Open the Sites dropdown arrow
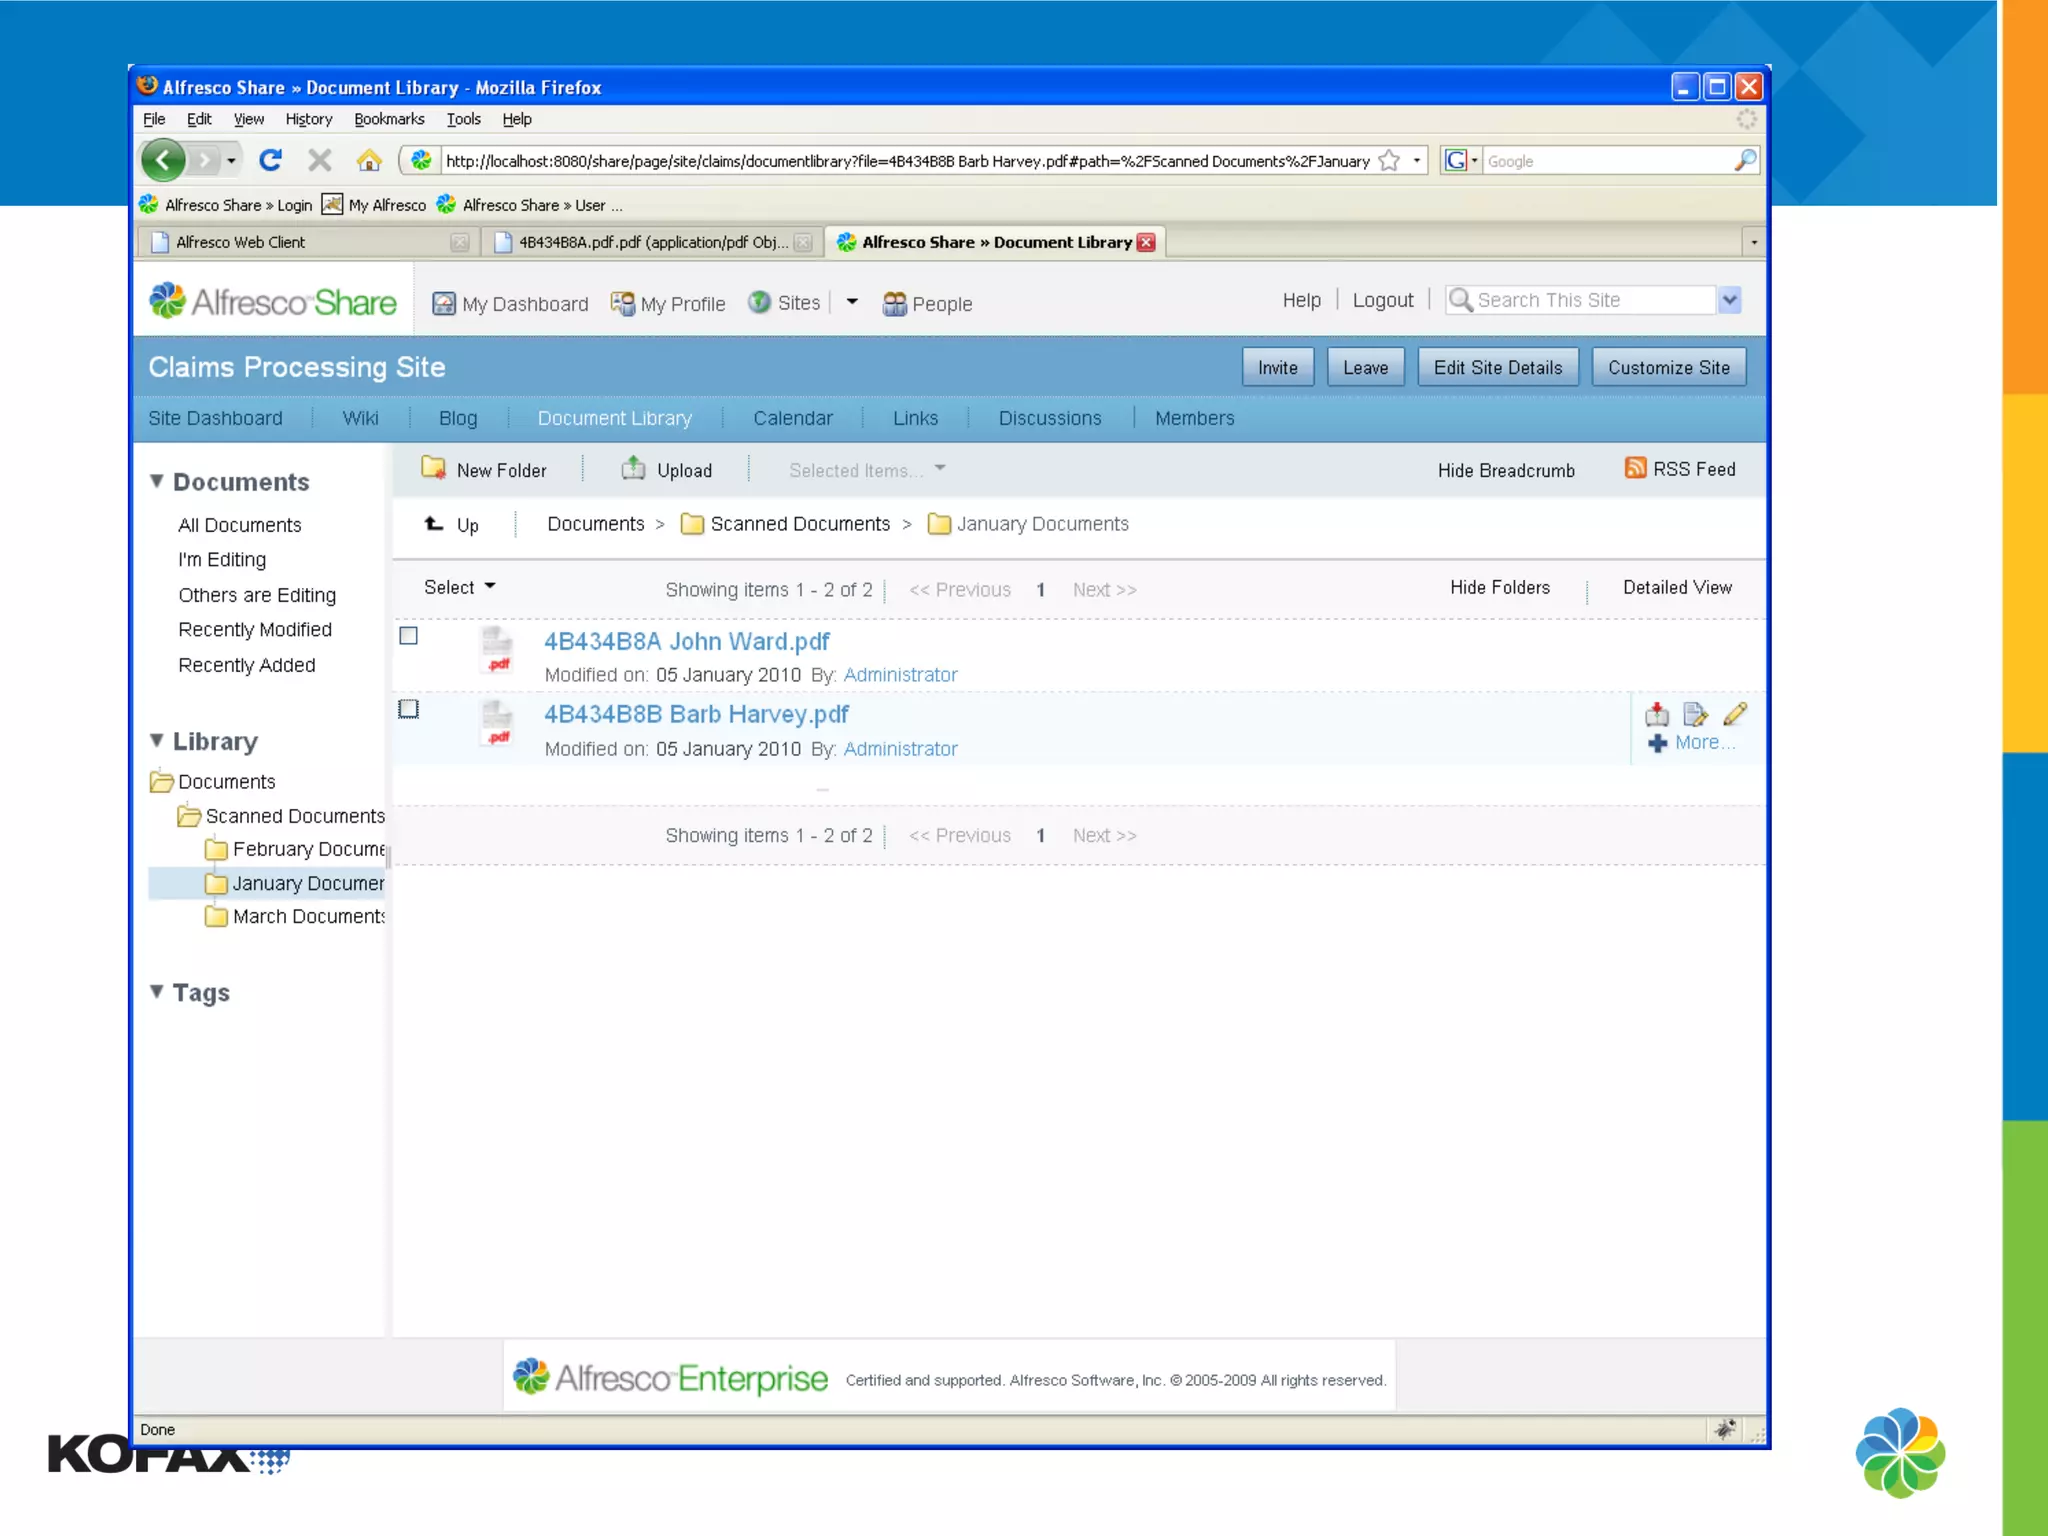The image size is (2048, 1536). point(852,302)
